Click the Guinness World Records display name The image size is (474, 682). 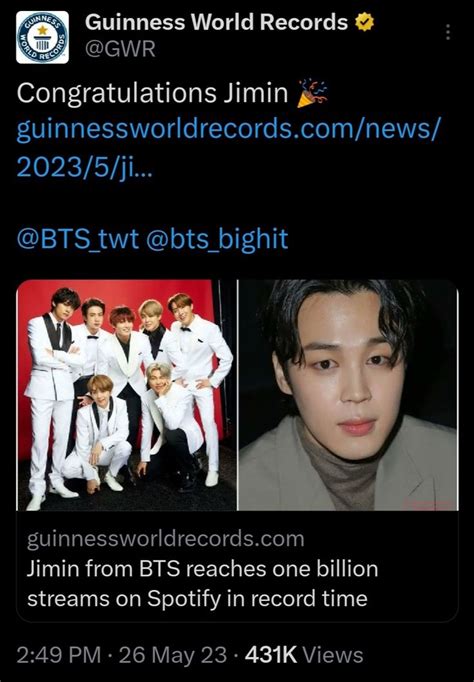coord(216,22)
